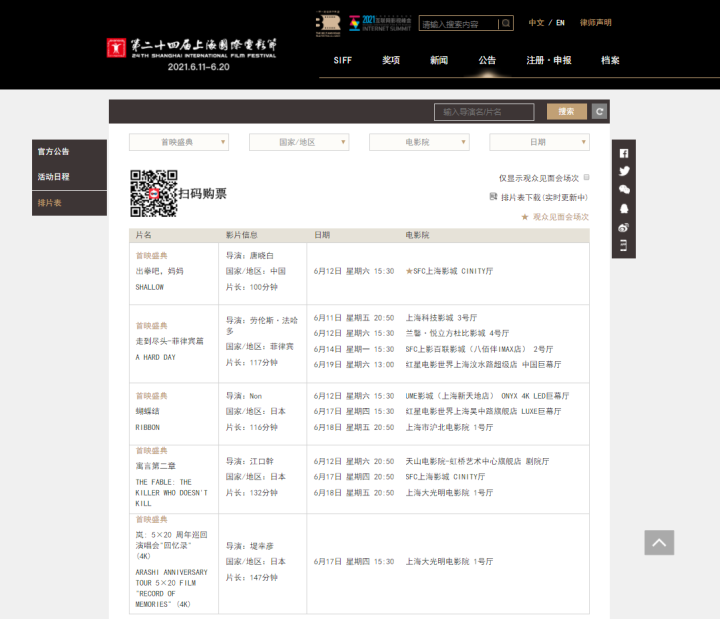Click the star before SFC上海影城 CINITY厅
This screenshot has height=619, width=720.
coord(409,271)
